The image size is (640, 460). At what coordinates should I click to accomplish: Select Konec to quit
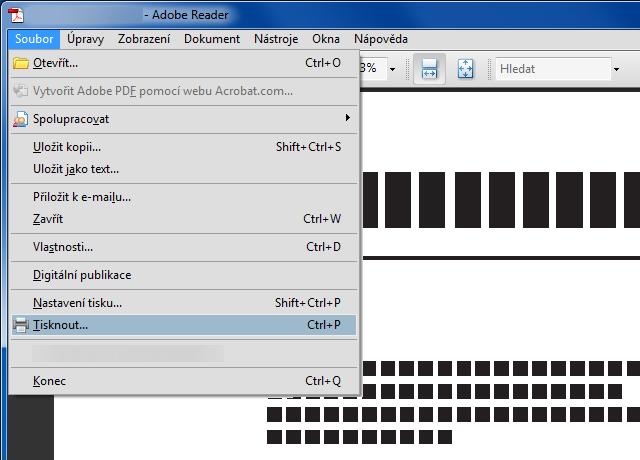pyautogui.click(x=184, y=381)
